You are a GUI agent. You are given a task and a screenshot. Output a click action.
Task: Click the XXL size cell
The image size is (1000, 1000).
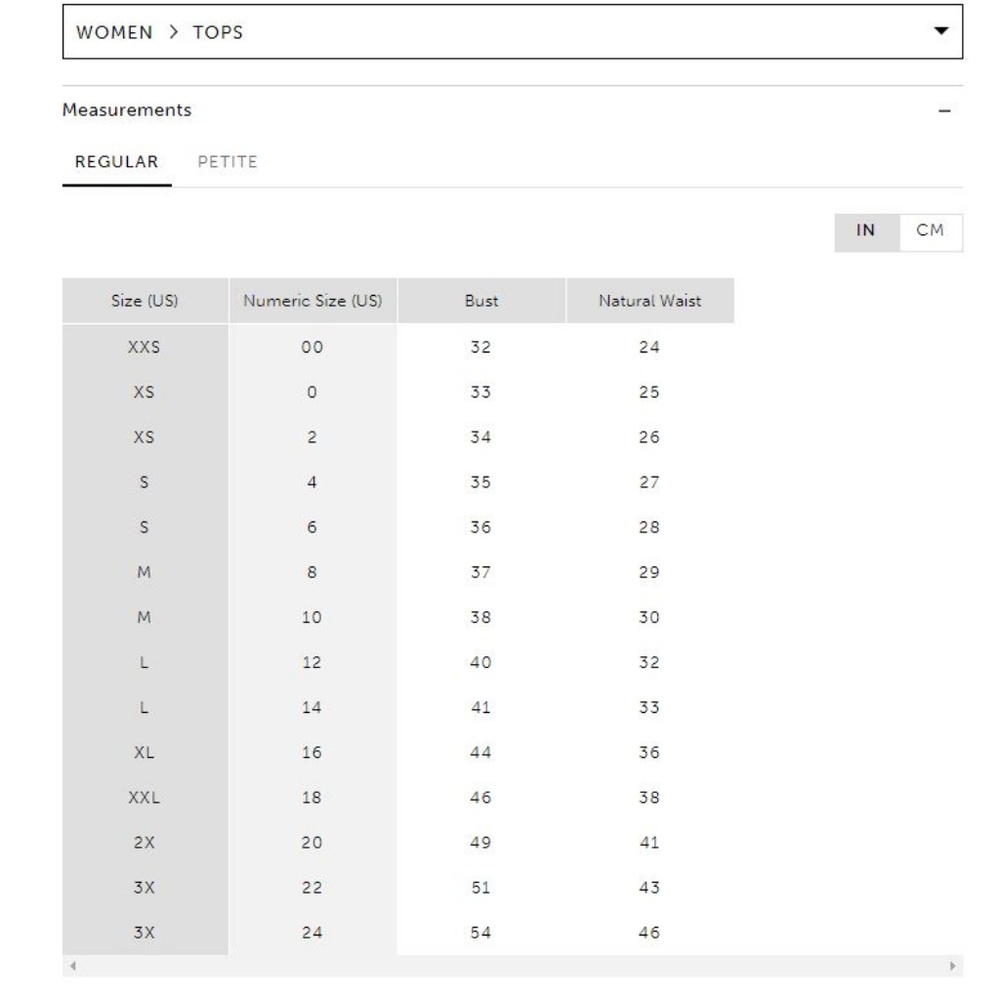point(145,798)
